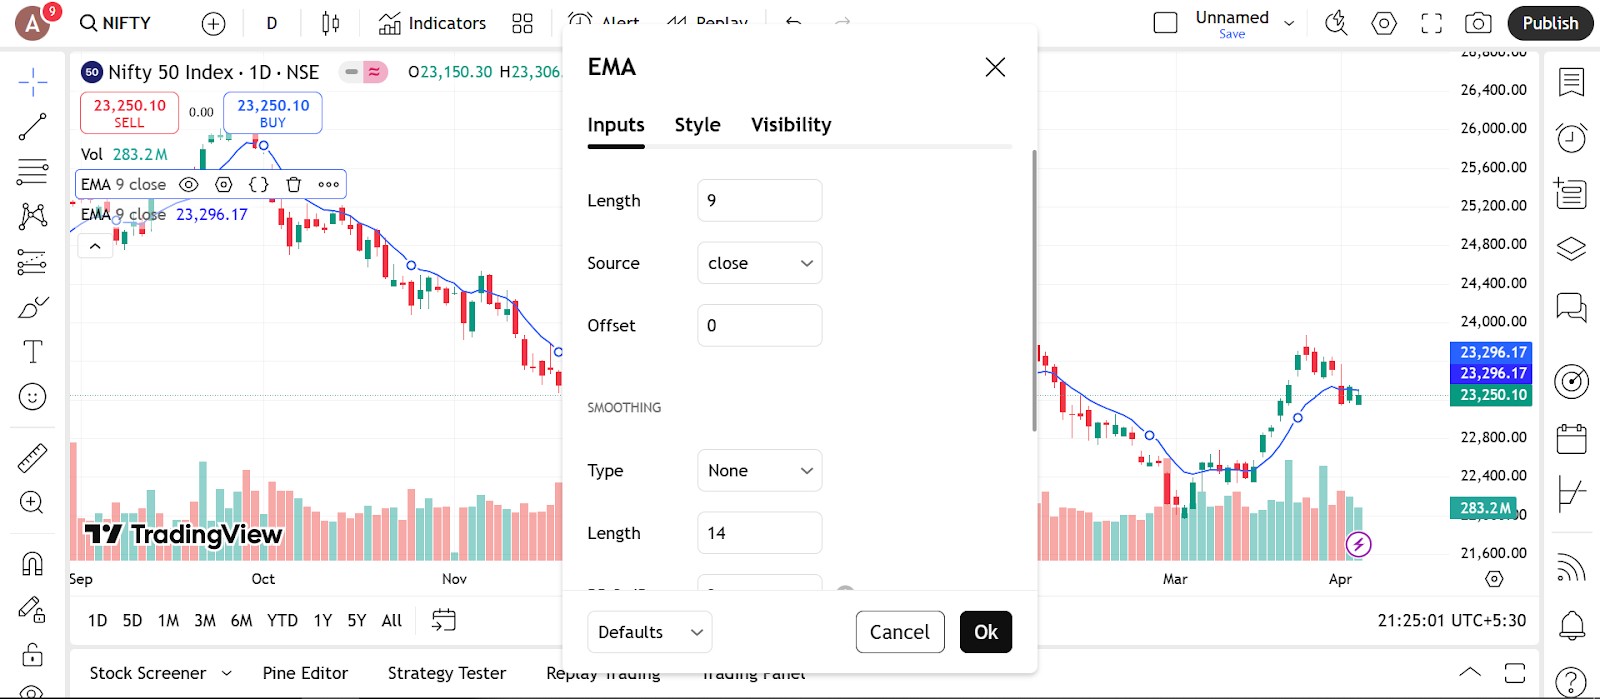Open the Defaults dropdown
1600x699 pixels.
(x=650, y=632)
